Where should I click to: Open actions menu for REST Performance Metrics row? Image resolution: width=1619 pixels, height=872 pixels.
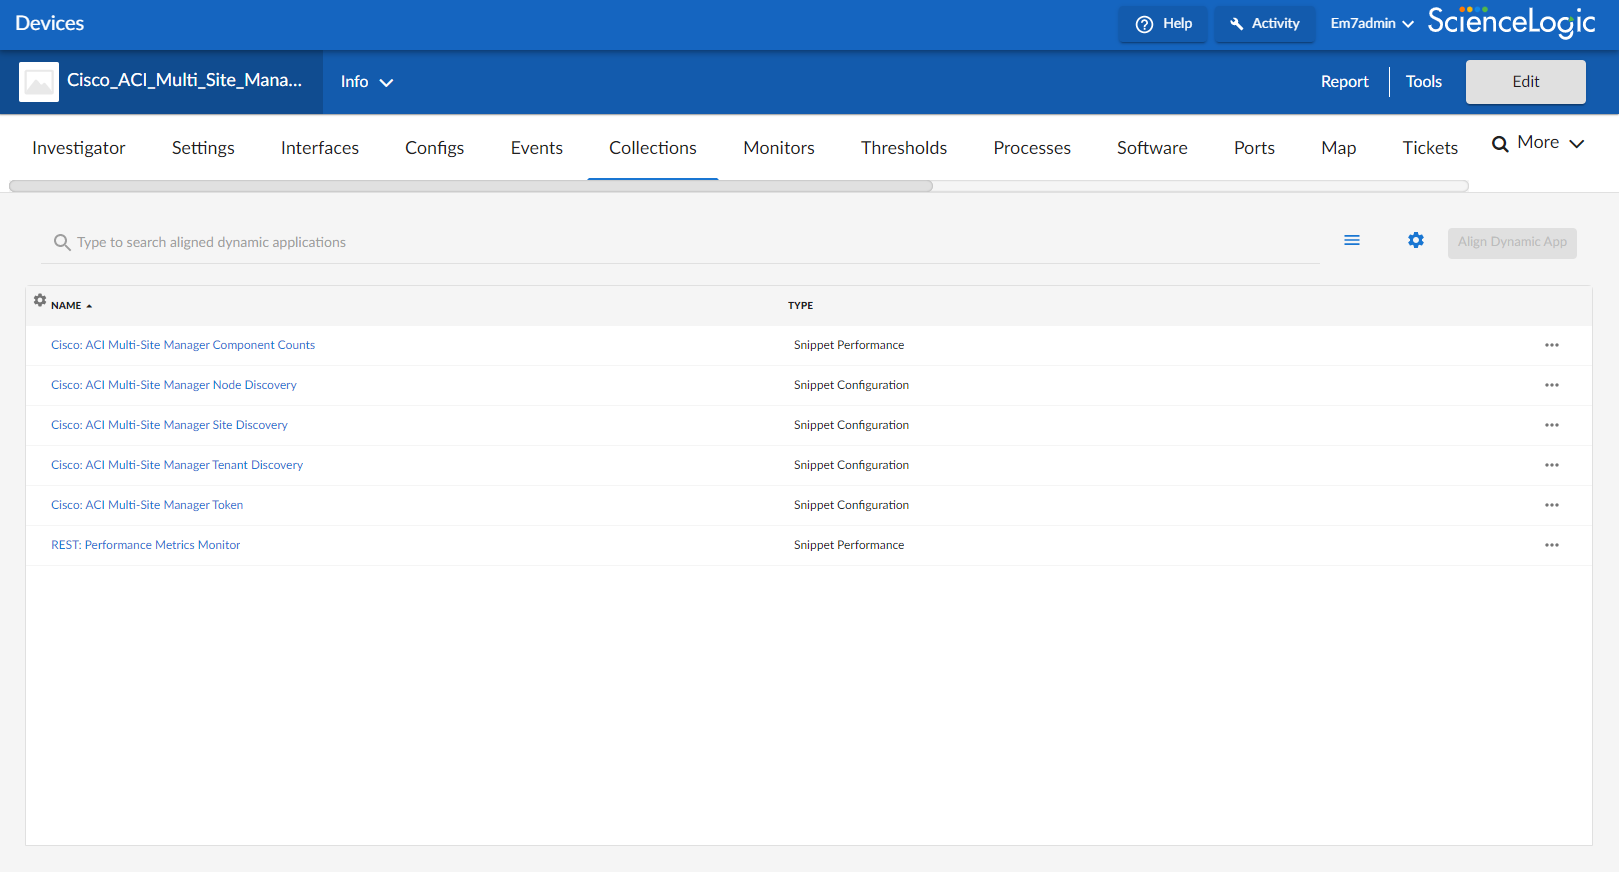point(1552,545)
